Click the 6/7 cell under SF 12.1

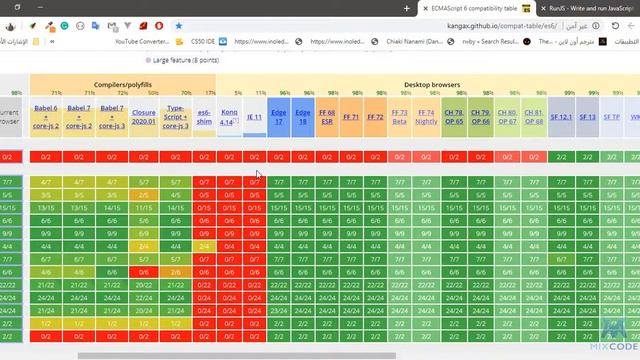click(561, 259)
